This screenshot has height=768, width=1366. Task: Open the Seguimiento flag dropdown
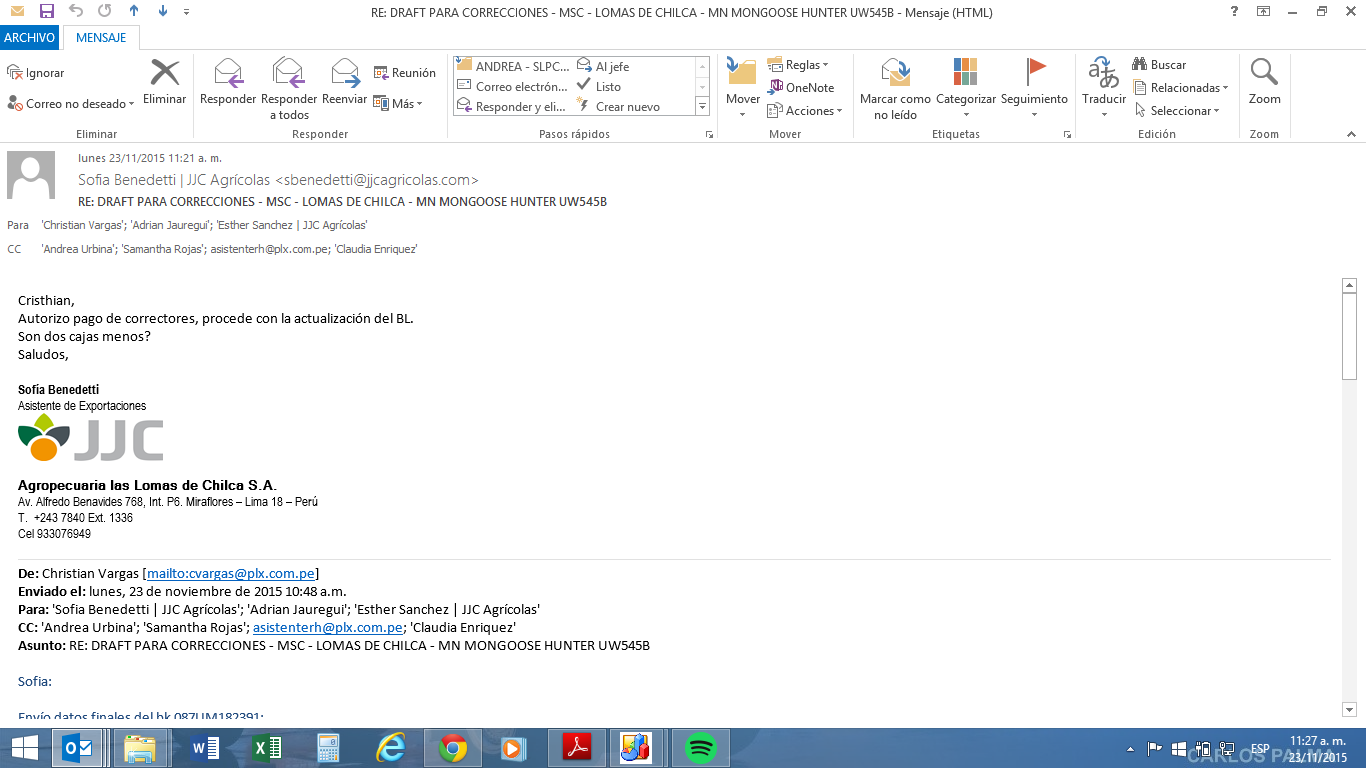(1034, 75)
